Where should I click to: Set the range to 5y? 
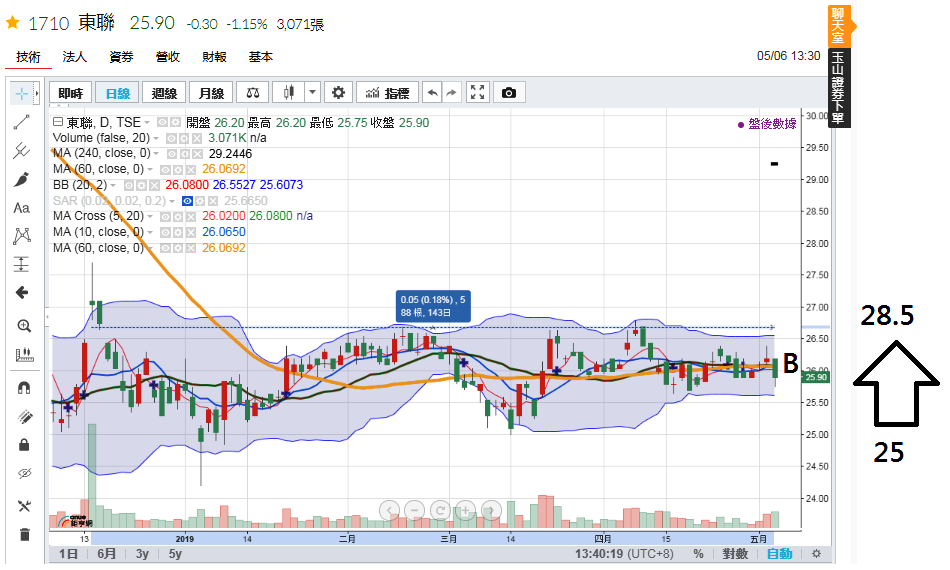pos(175,554)
